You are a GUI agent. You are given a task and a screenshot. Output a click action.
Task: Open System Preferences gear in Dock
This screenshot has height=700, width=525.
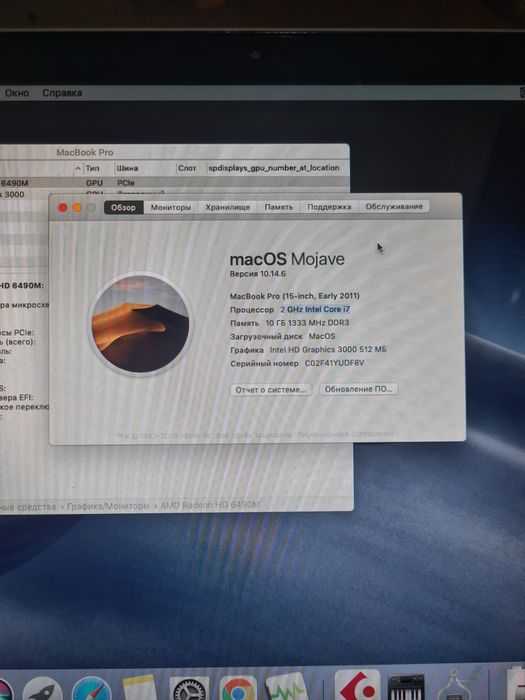pyautogui.click(x=189, y=688)
